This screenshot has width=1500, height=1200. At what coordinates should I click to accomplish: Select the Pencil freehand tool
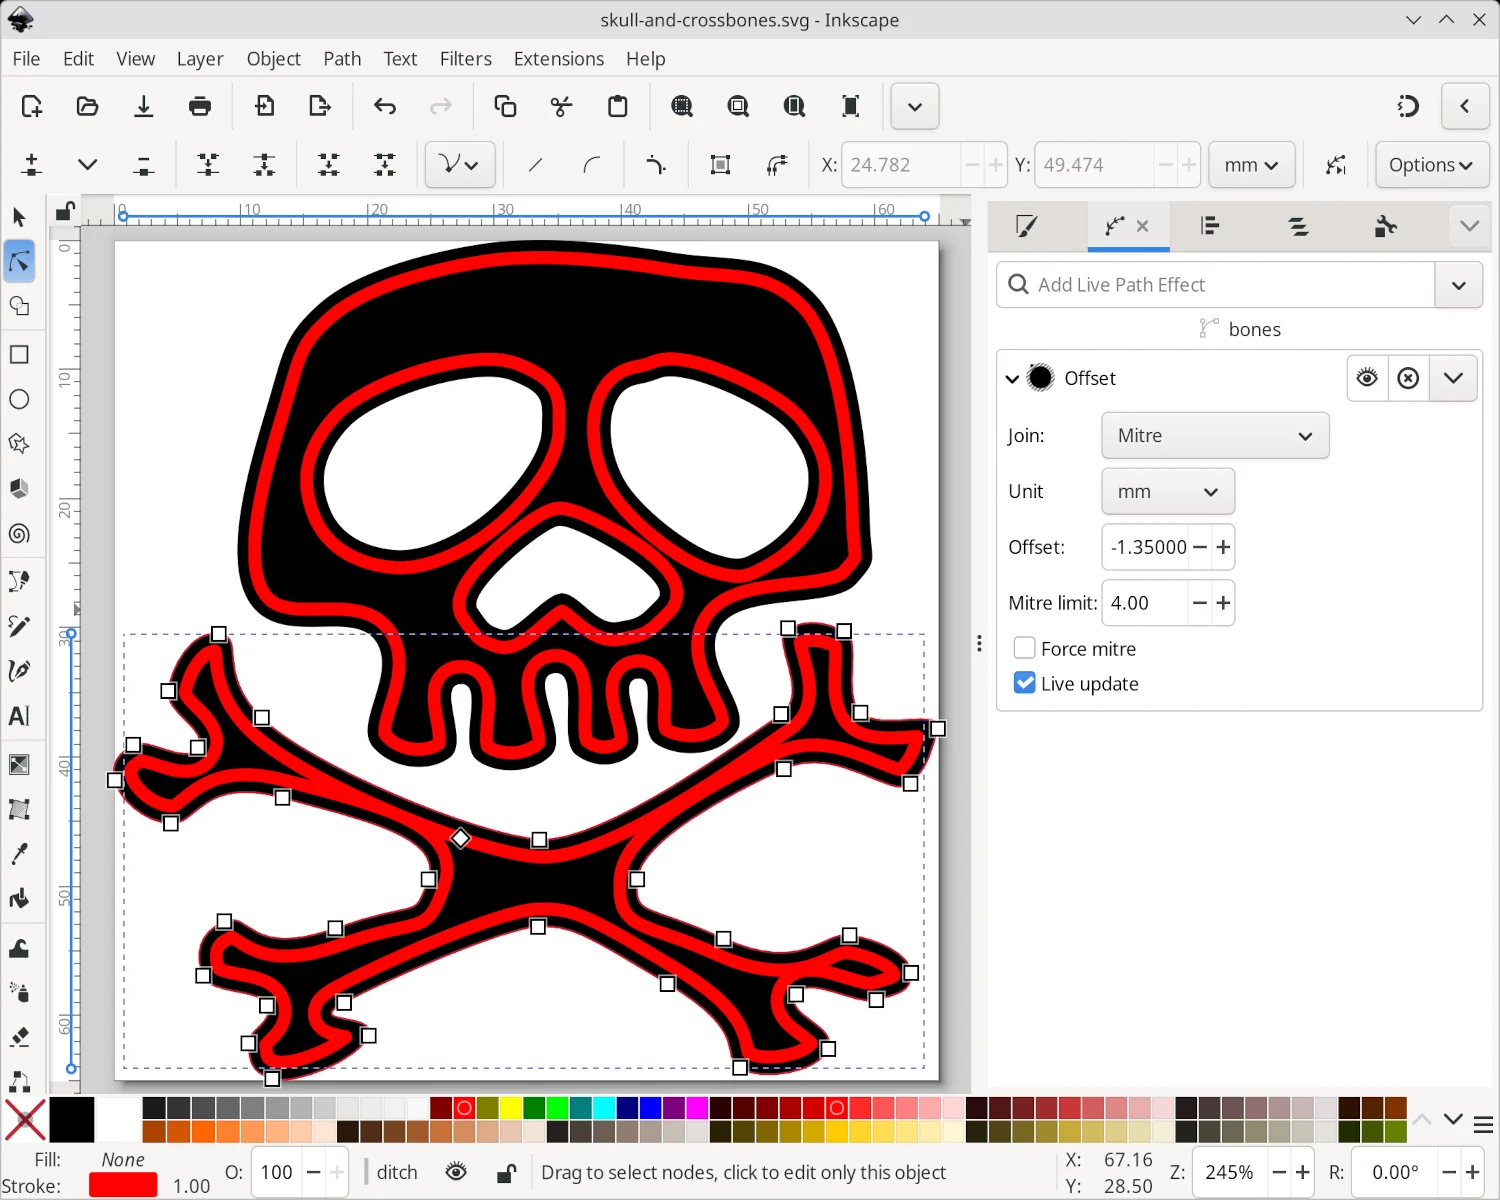coord(19,626)
